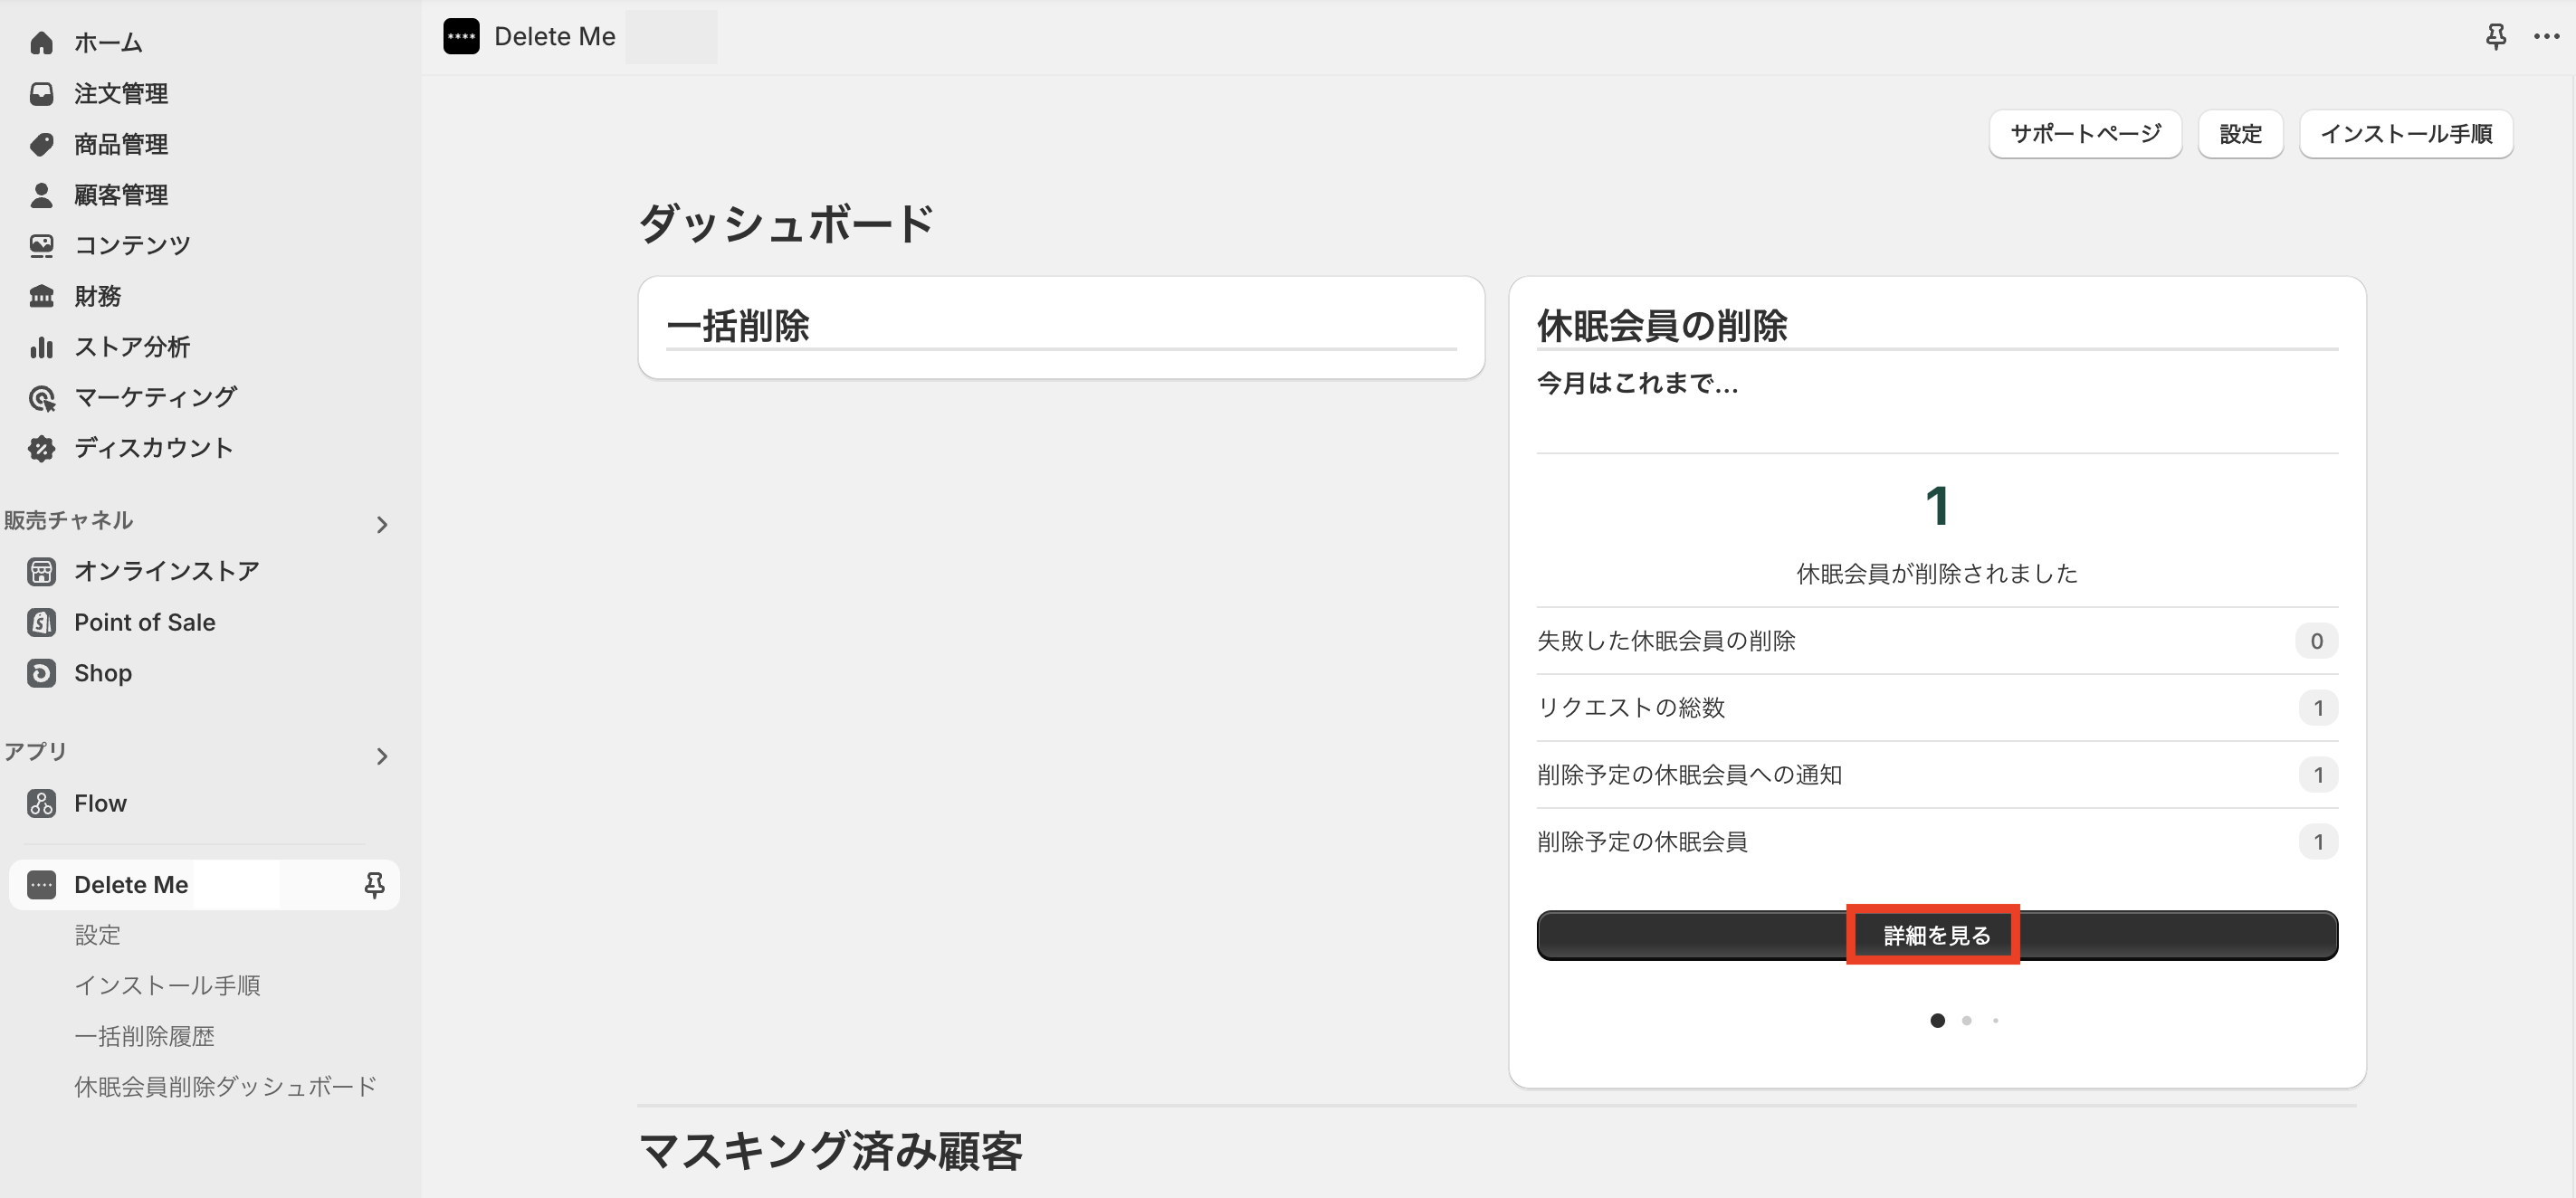Open 一括削除履歴 sidebar item
The height and width of the screenshot is (1198, 2576).
click(x=144, y=1036)
